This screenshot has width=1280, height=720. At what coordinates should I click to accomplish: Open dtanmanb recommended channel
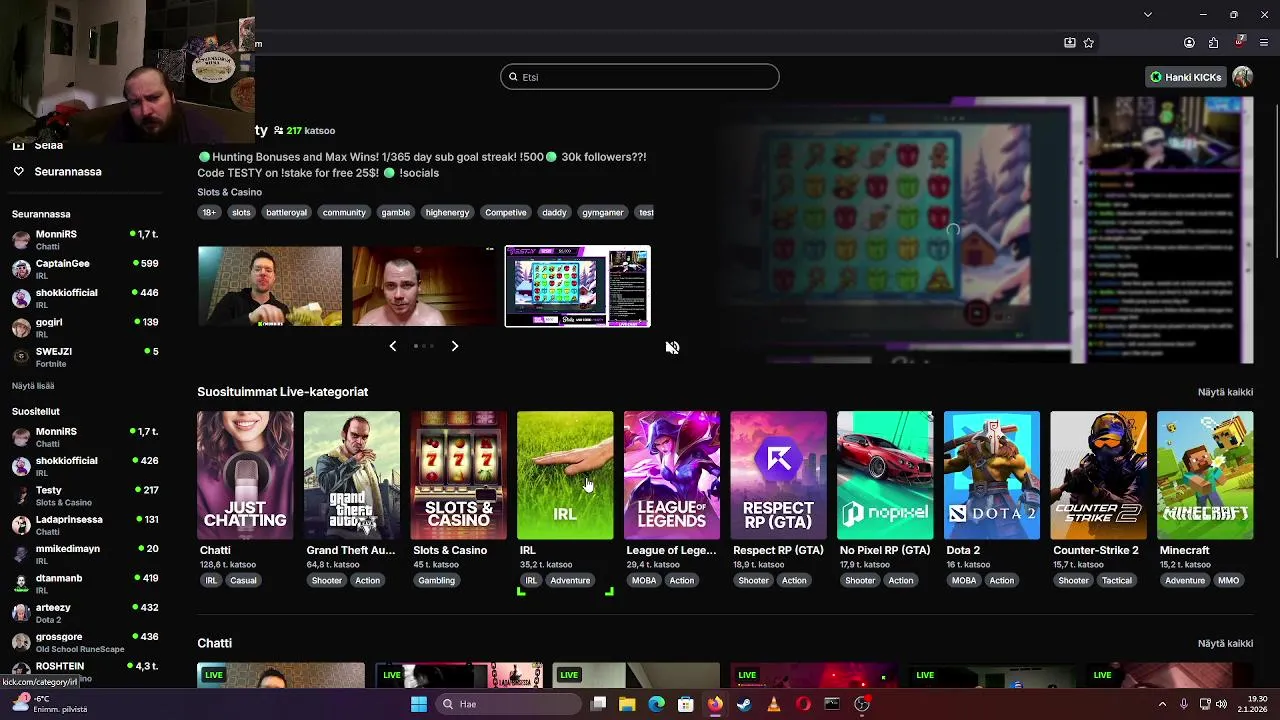pyautogui.click(x=84, y=583)
